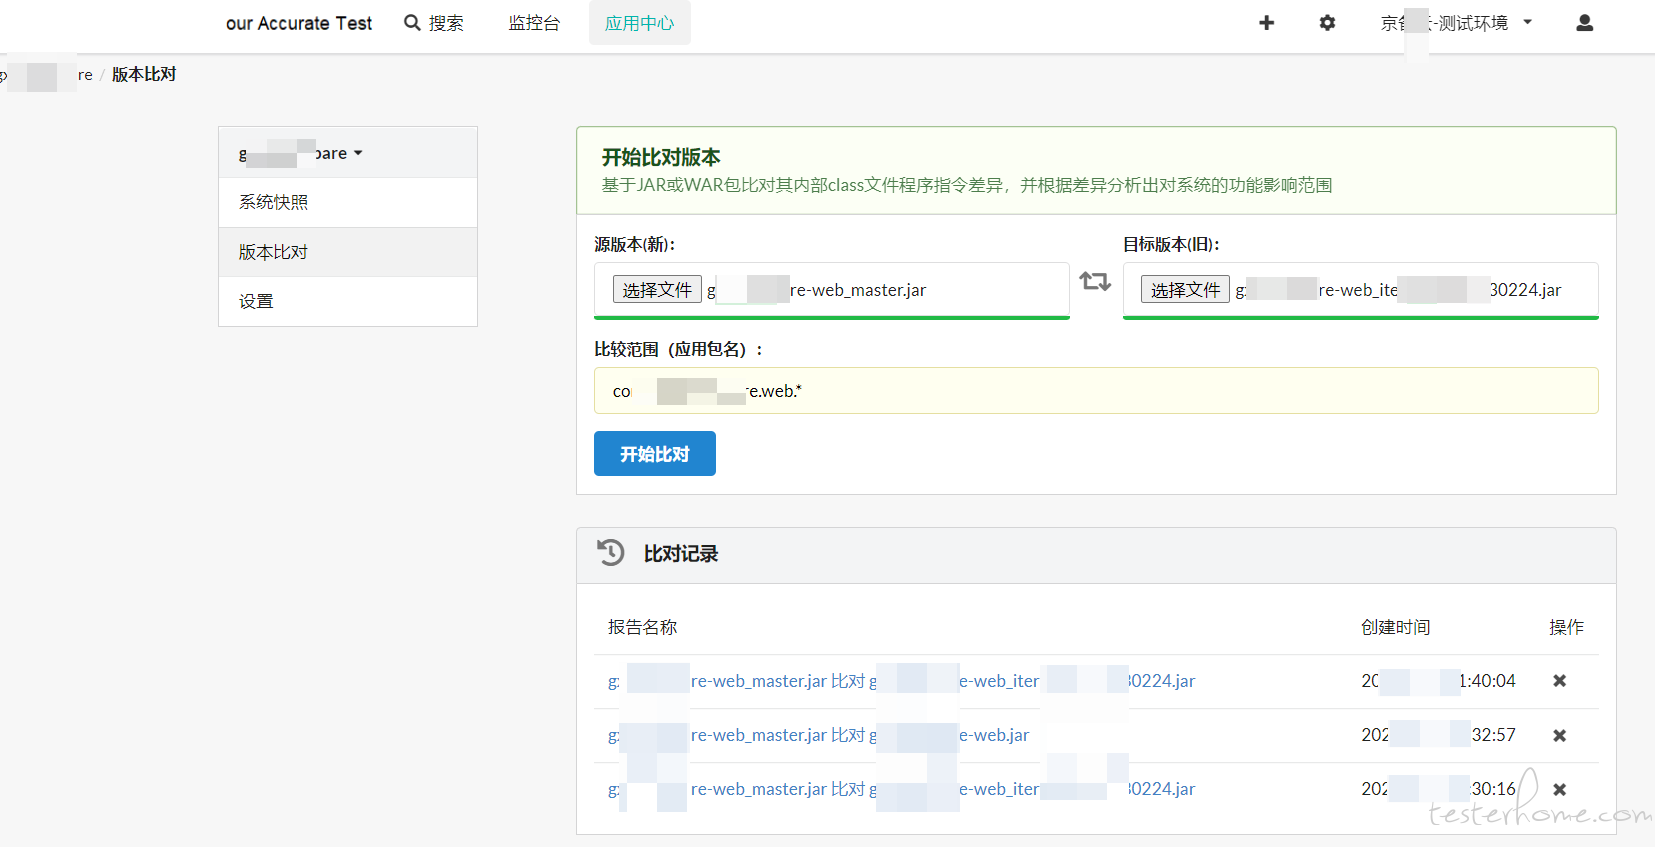Select 设置 in the sidebar
Screen dimensions: 1655x847
pyautogui.click(x=348, y=301)
